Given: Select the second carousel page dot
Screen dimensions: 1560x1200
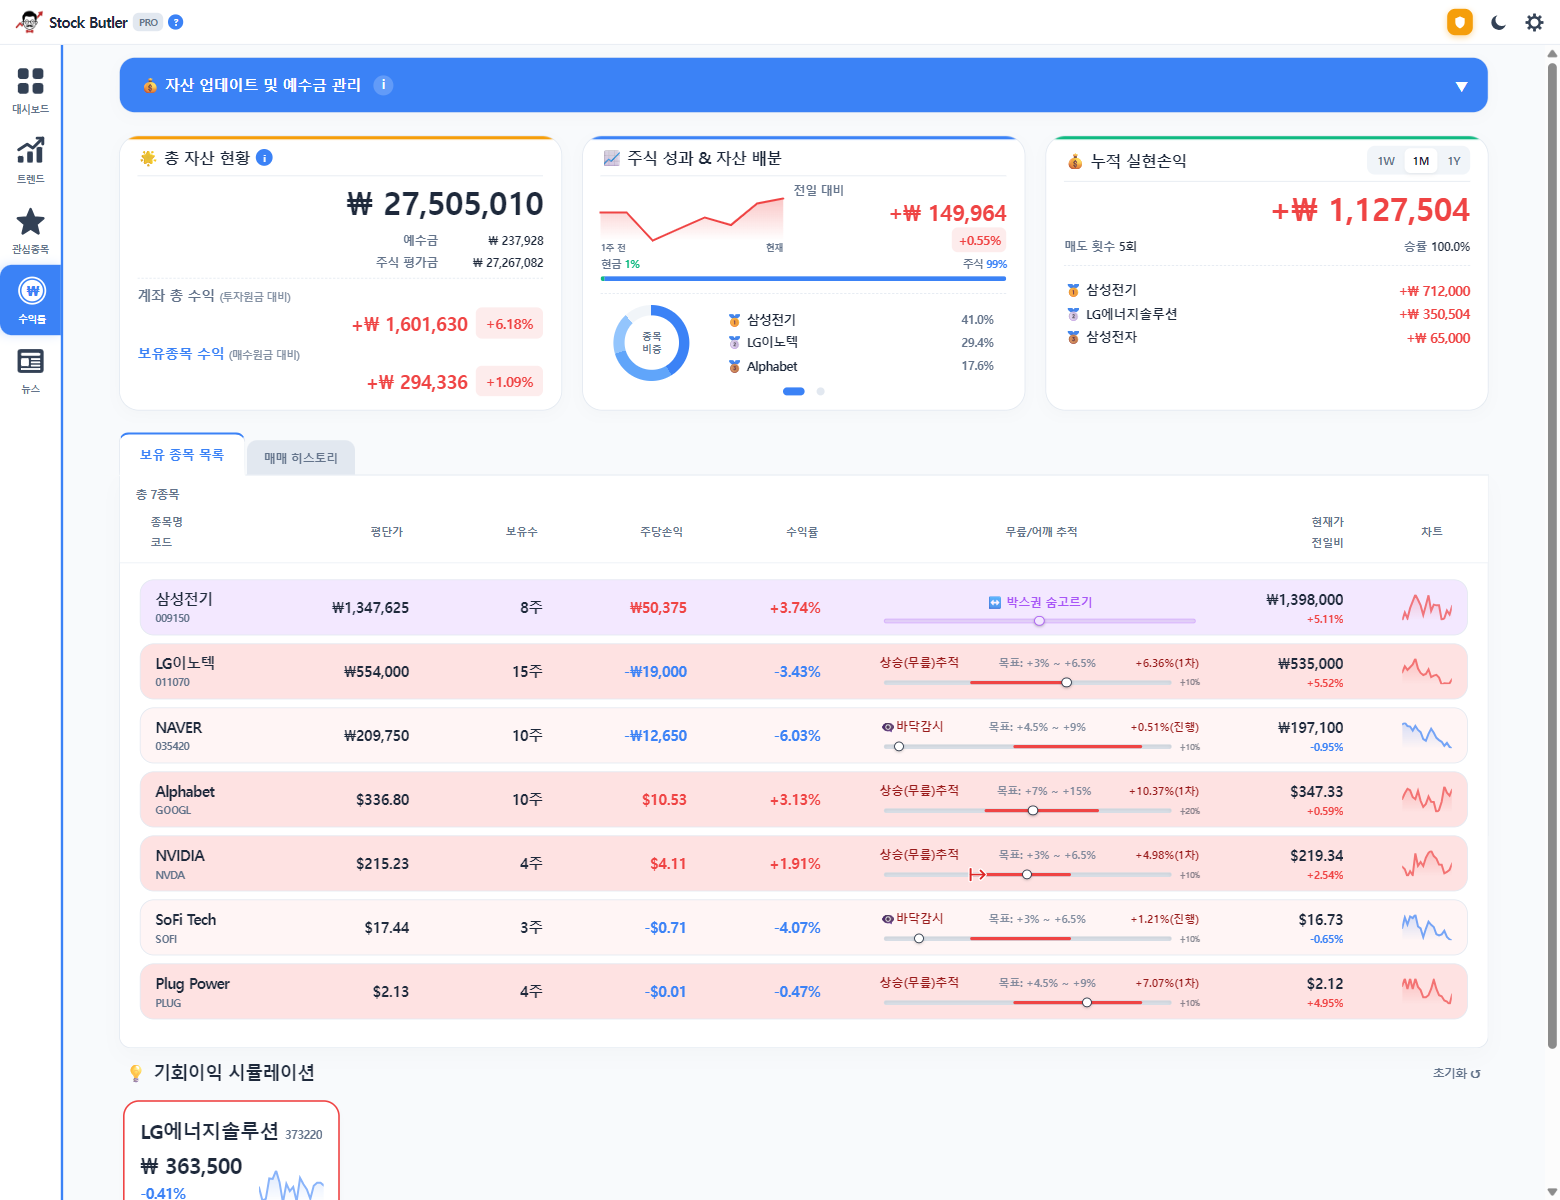Looking at the screenshot, I should click(820, 391).
